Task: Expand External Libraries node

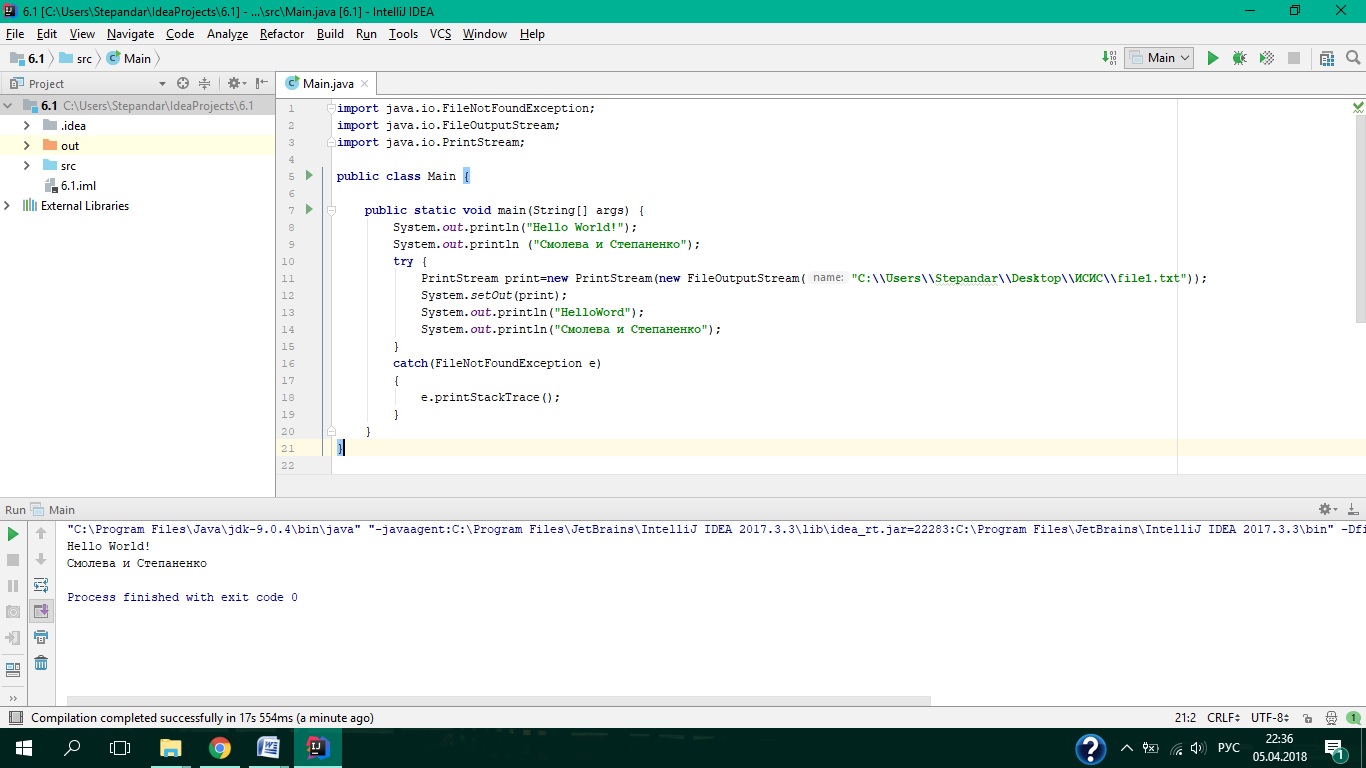Action: coord(8,206)
